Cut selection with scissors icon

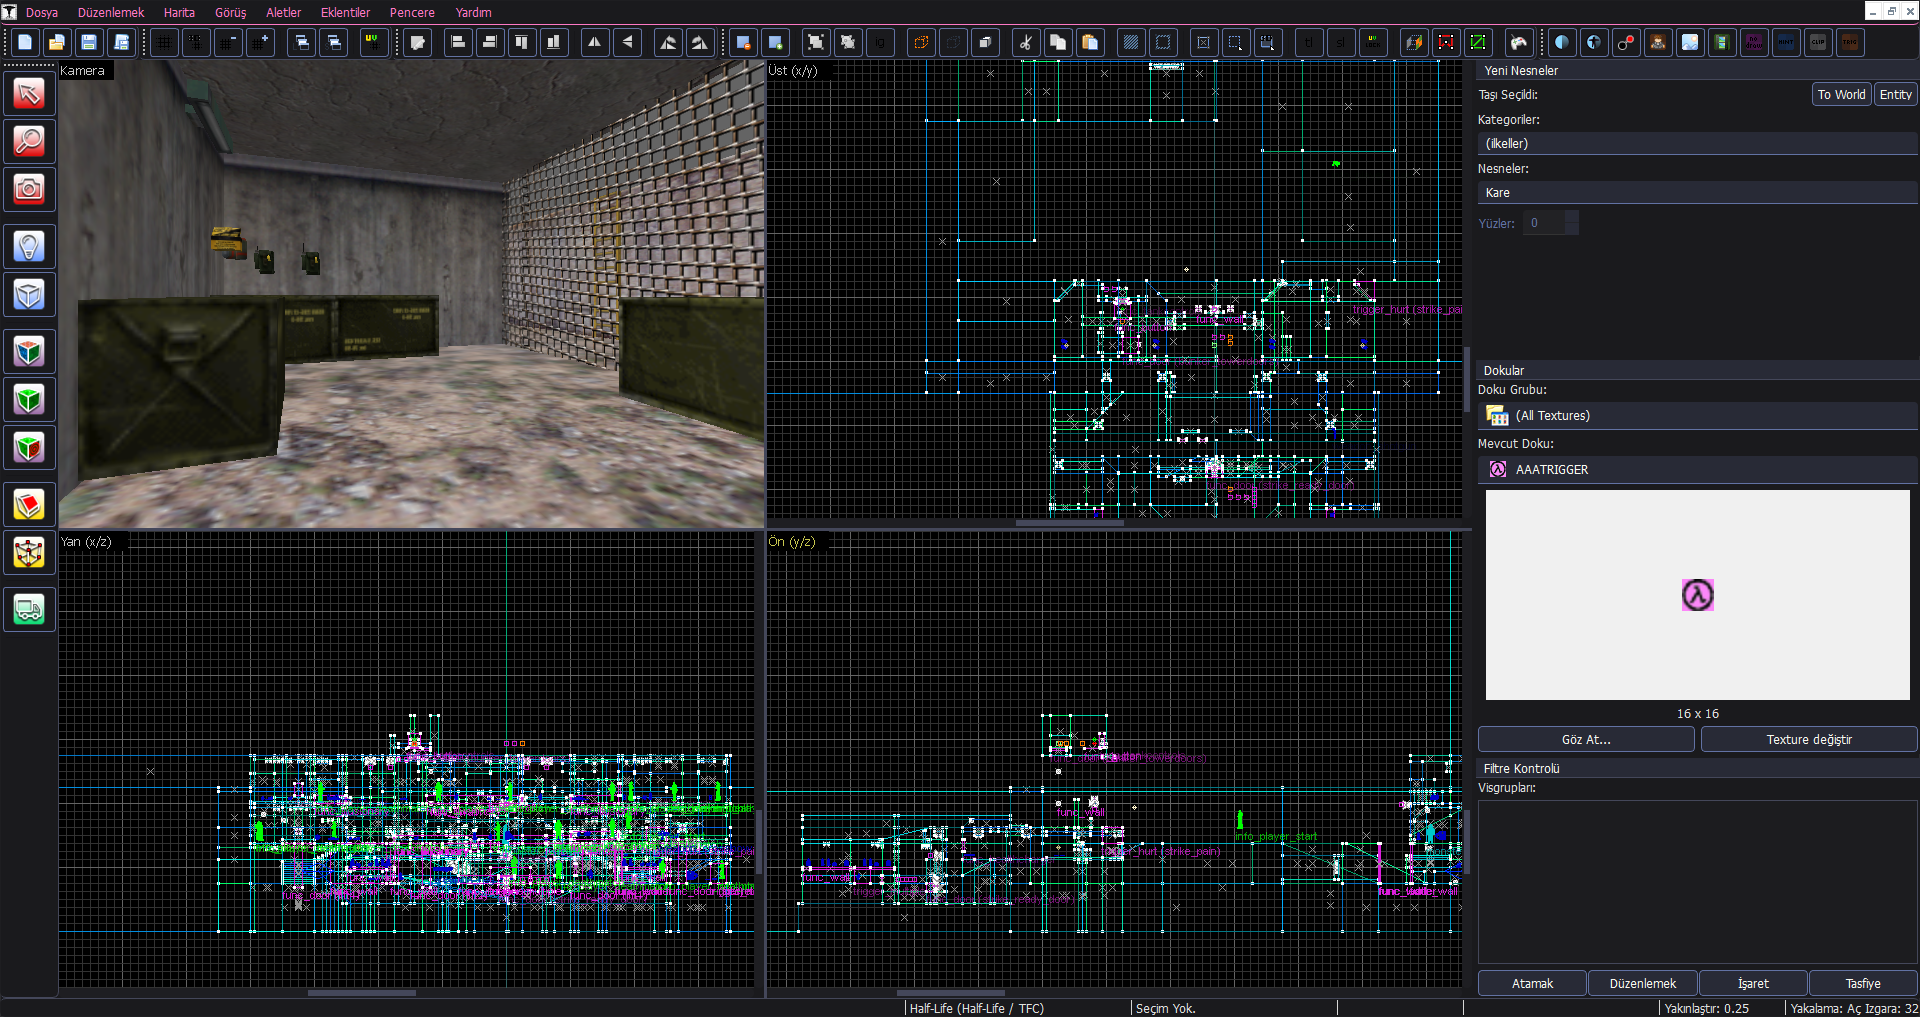tap(1025, 42)
